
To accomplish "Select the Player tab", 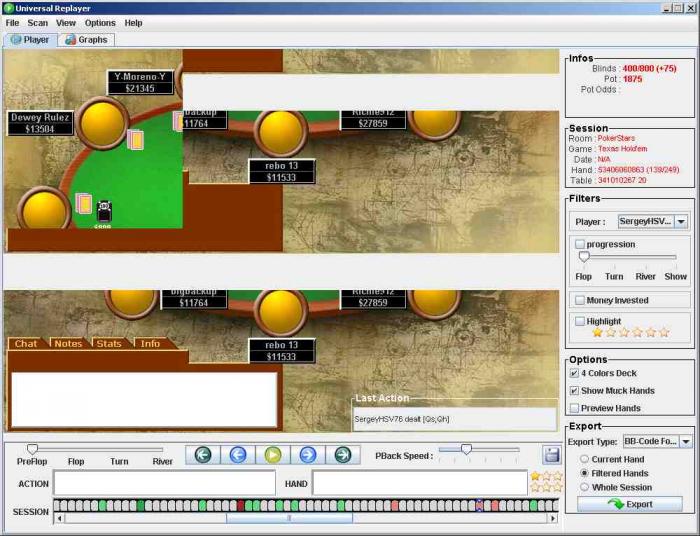I will coord(30,40).
